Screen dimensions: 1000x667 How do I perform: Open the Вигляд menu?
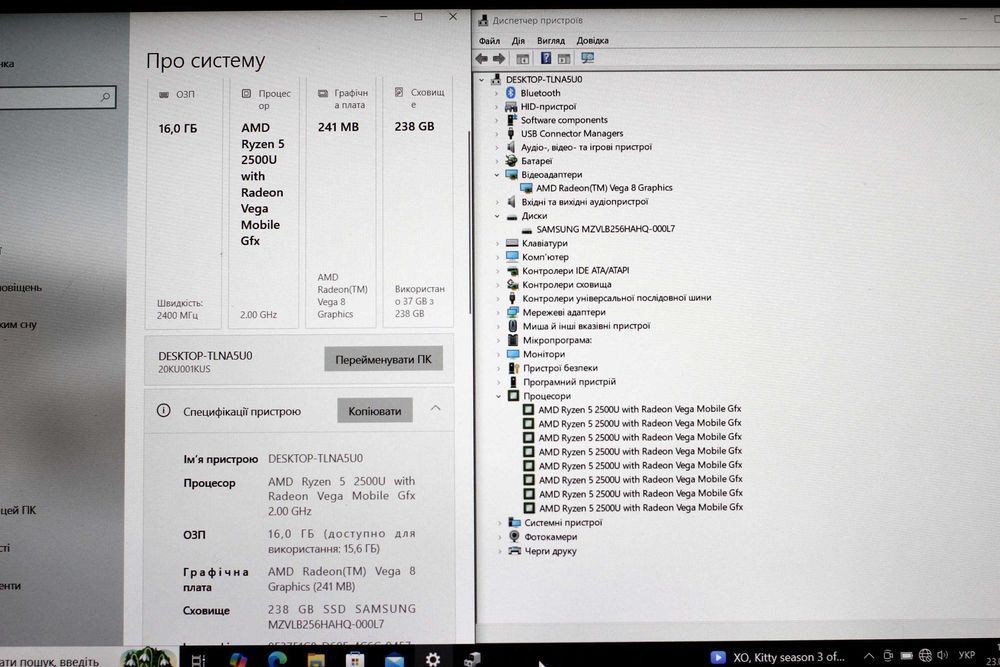coord(550,40)
